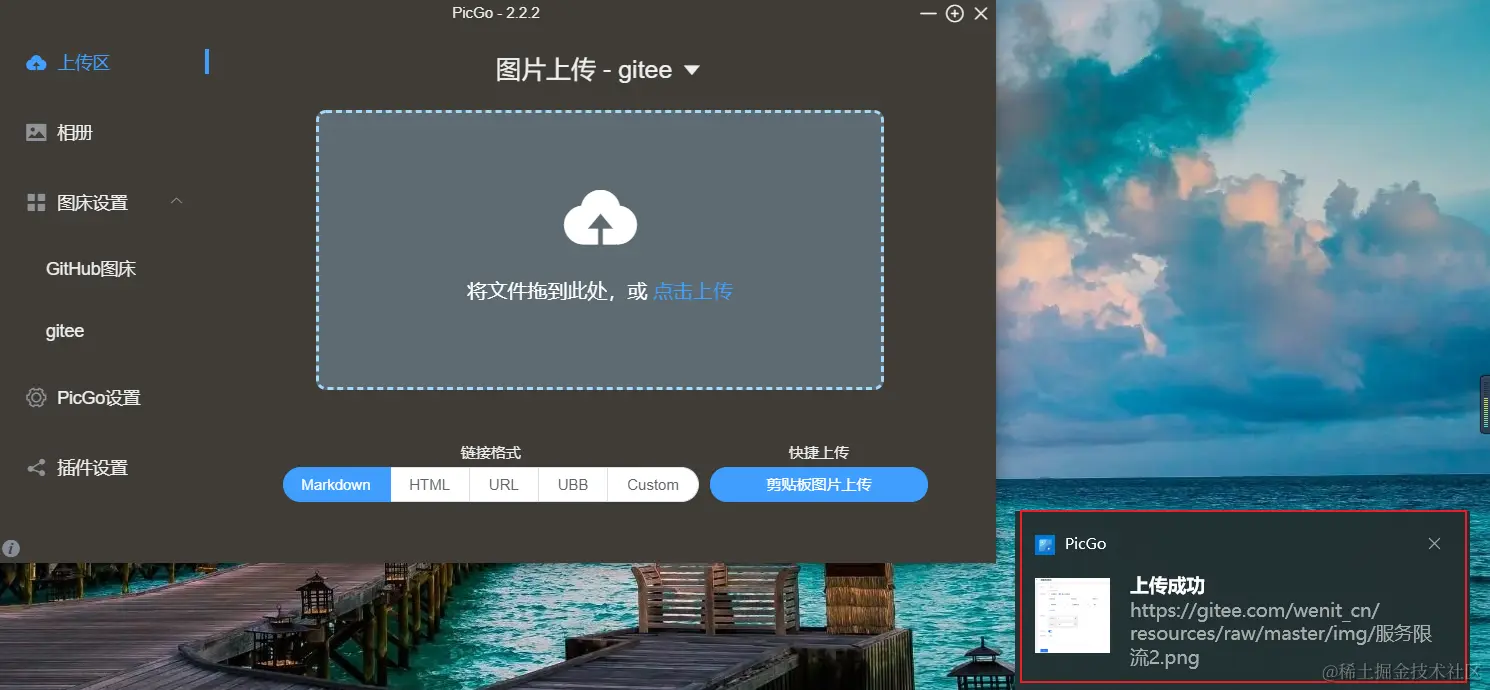Click the gitee URL in the notification
The height and width of the screenshot is (690, 1490).
tap(1281, 634)
